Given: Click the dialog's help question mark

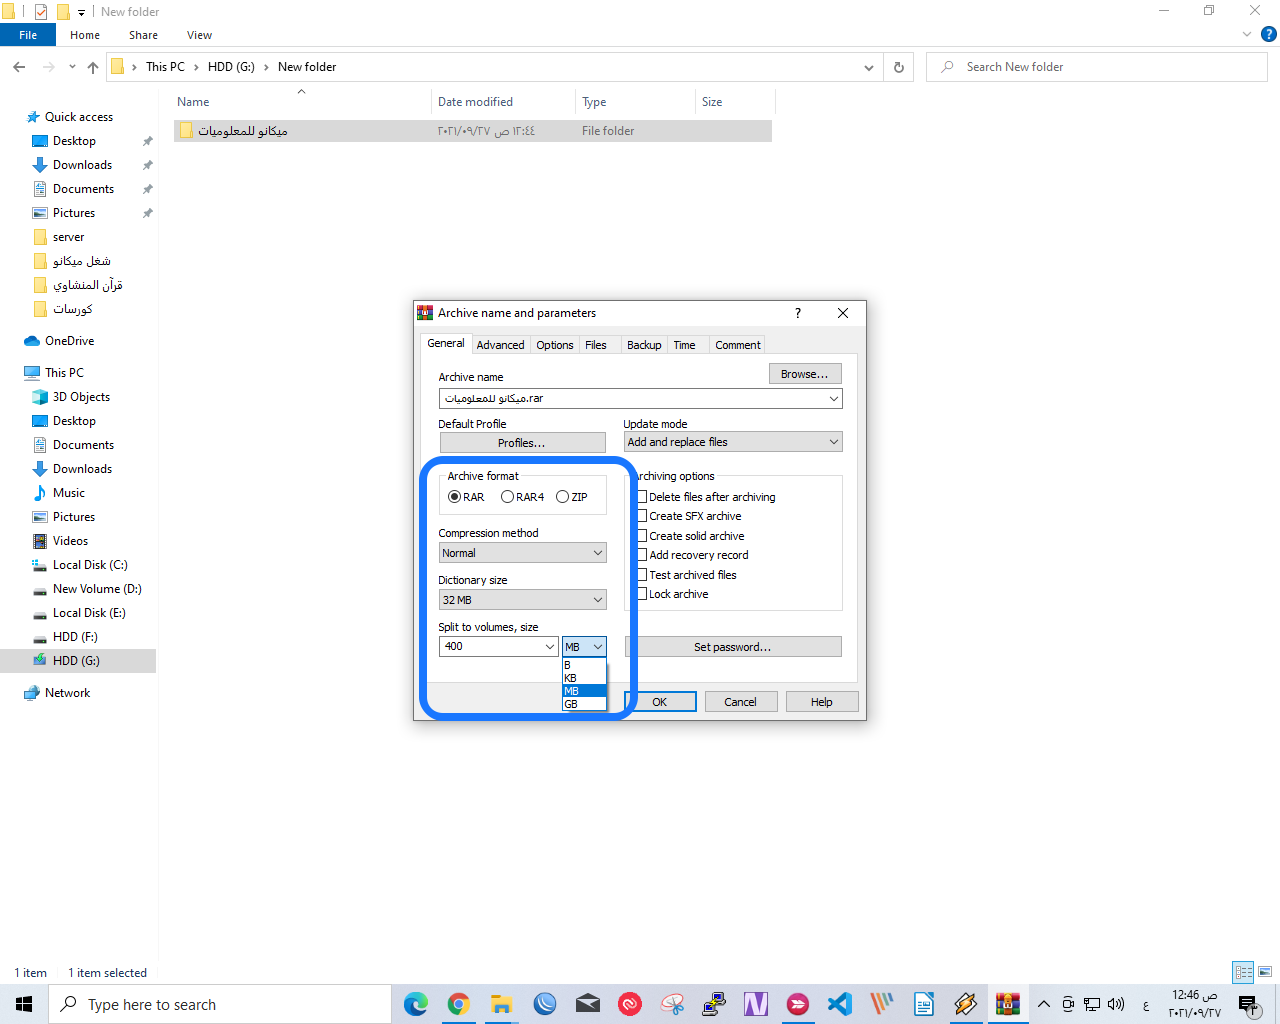Looking at the screenshot, I should (797, 313).
